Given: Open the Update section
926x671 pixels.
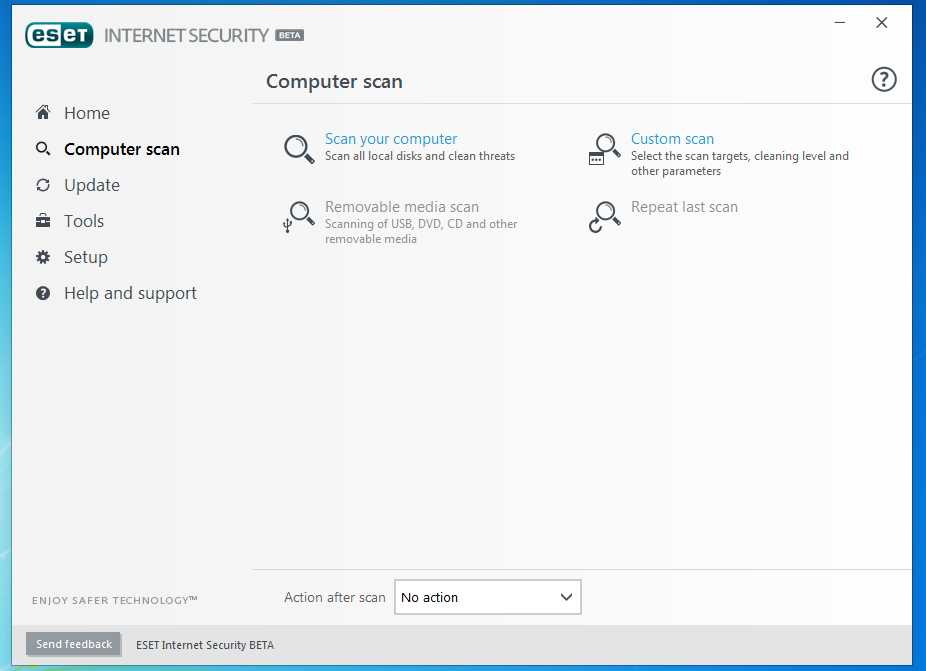Looking at the screenshot, I should point(92,185).
